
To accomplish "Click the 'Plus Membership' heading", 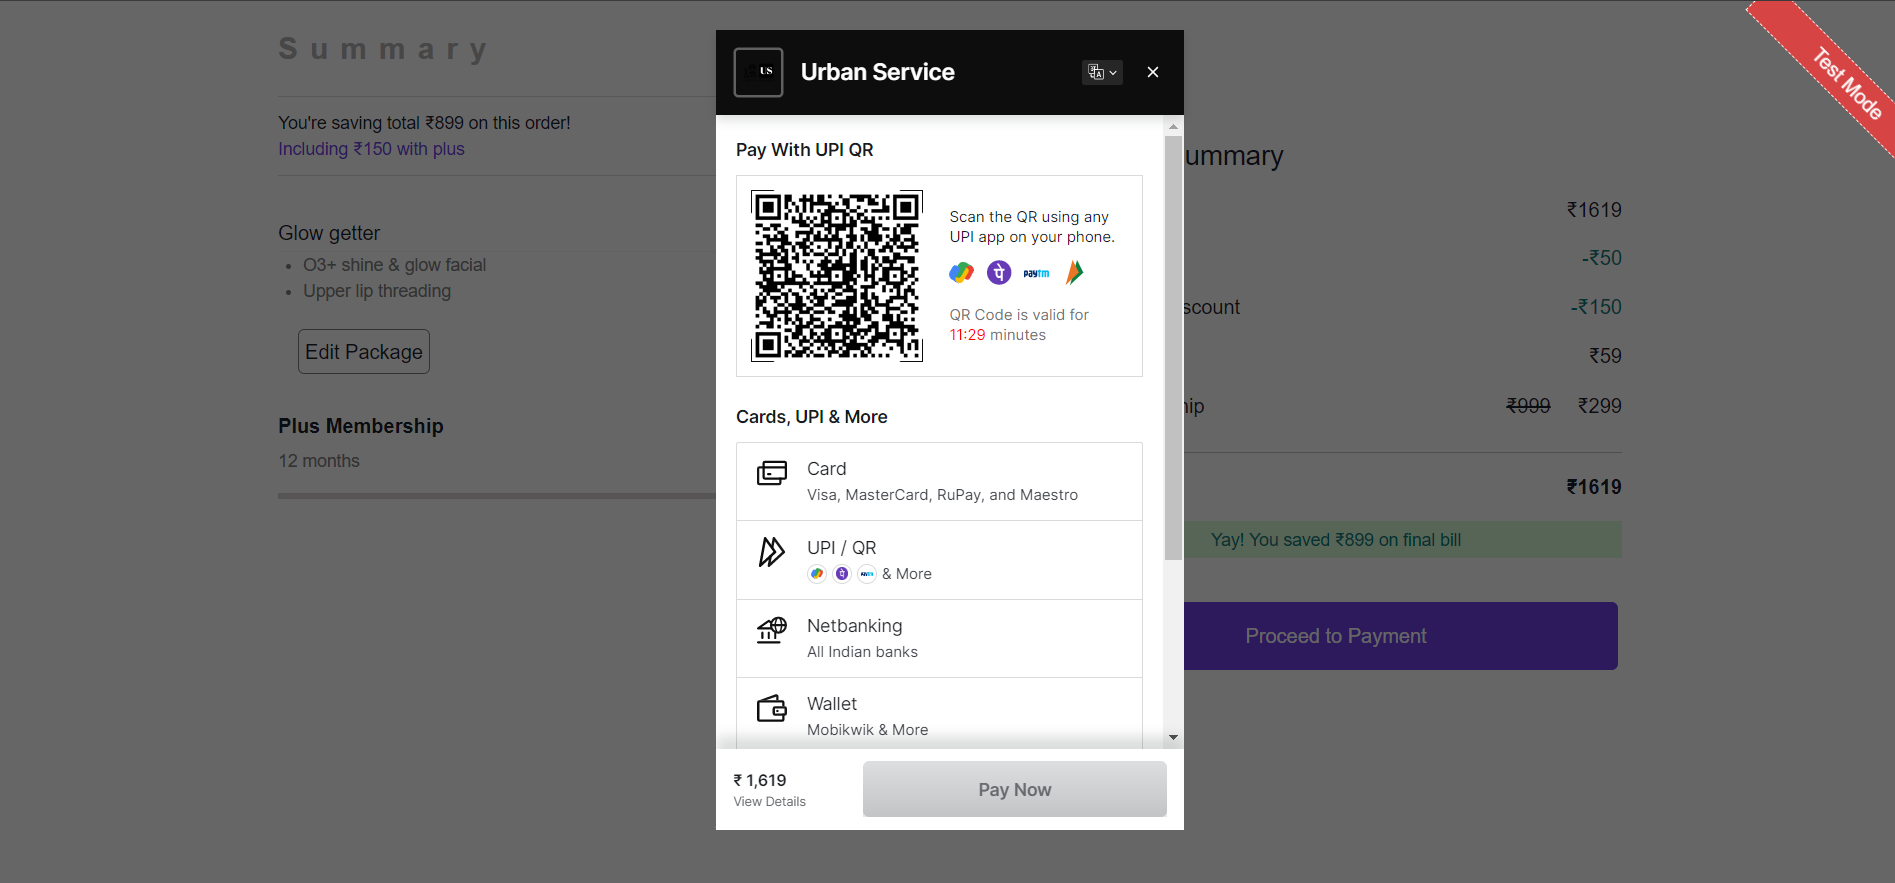I will click(361, 426).
